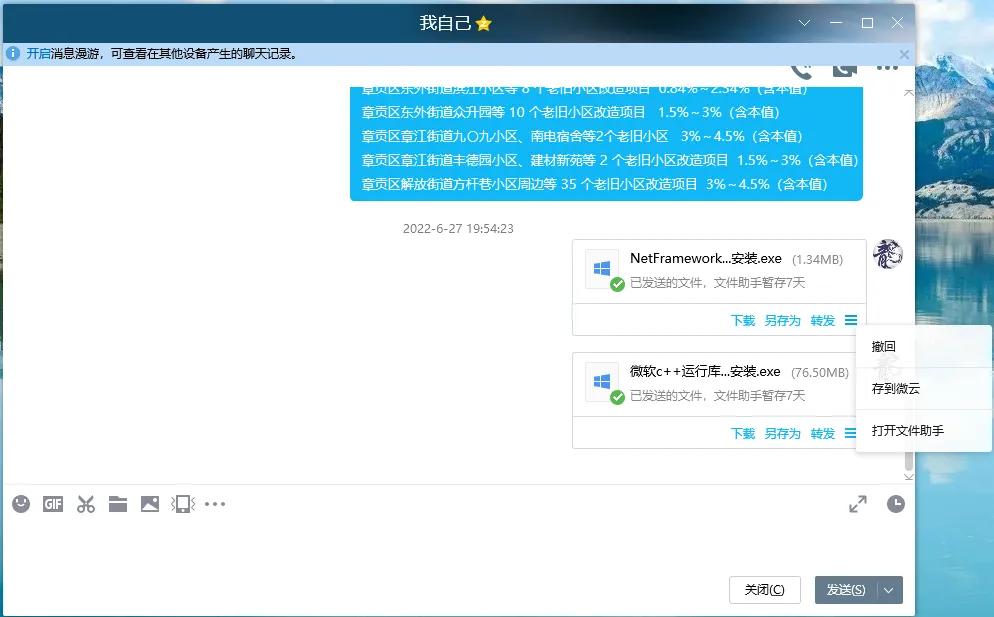994x617 pixels.
Task: Select the screenshot scissors tool
Action: pyautogui.click(x=85, y=504)
